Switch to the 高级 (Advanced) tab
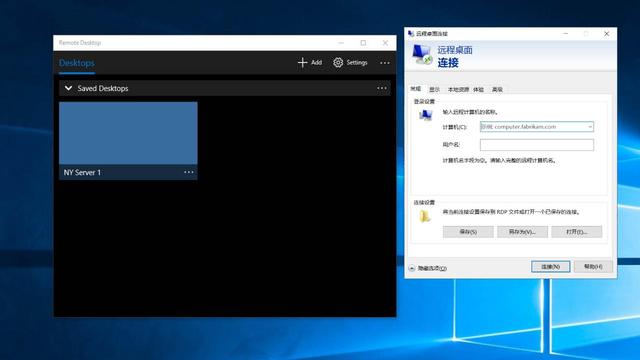The height and width of the screenshot is (360, 640). pyautogui.click(x=497, y=89)
